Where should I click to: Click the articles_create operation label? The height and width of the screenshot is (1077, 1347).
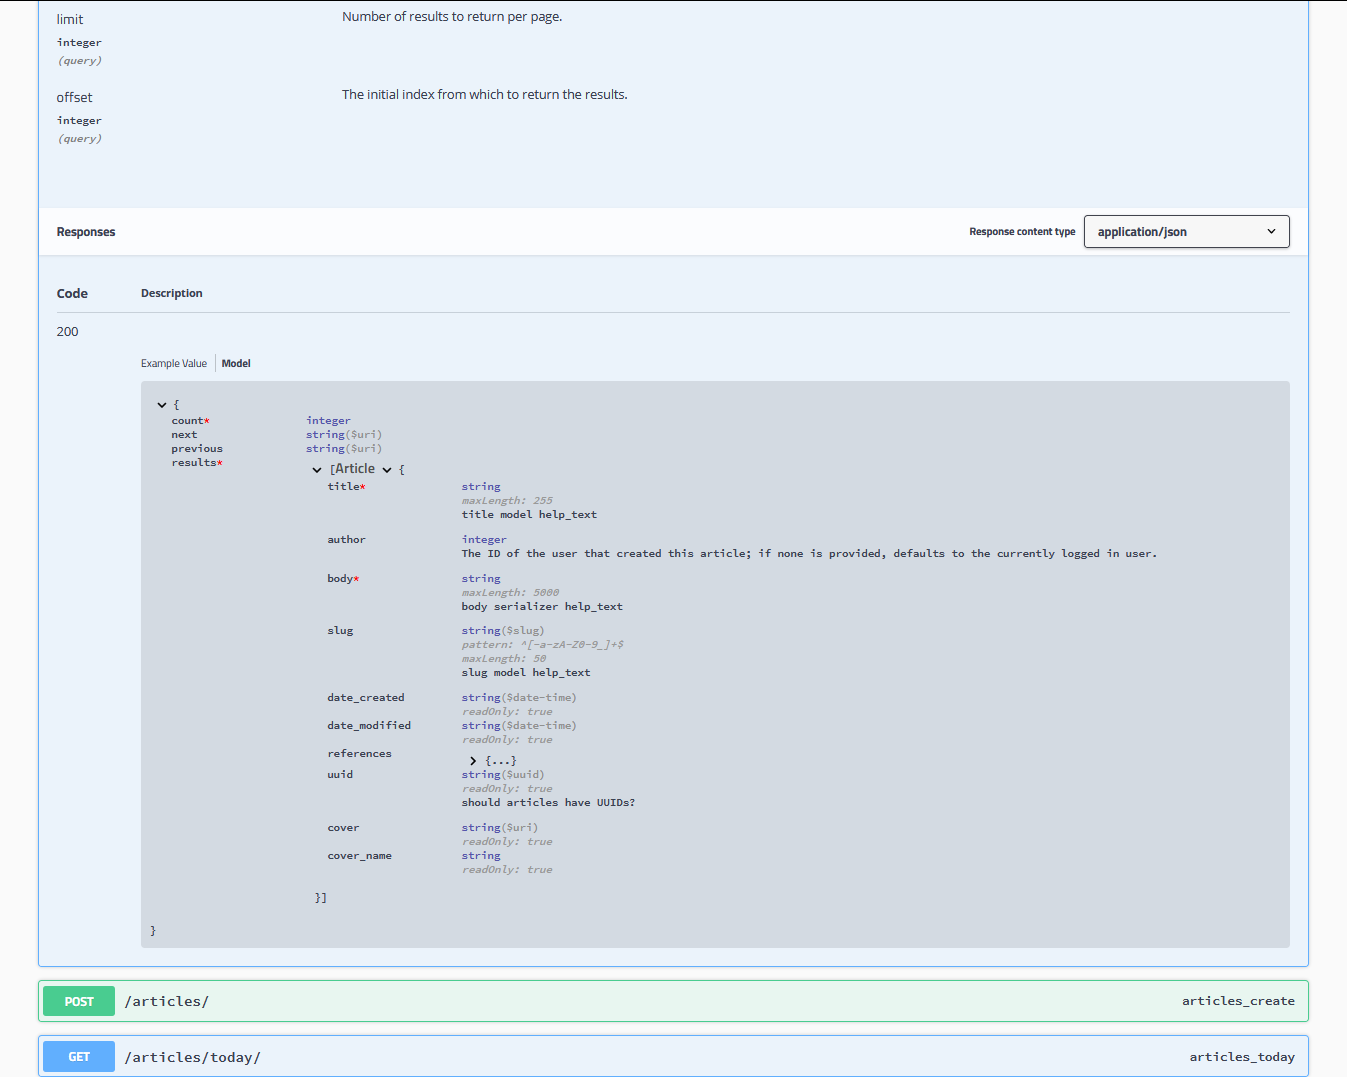1238,1000
